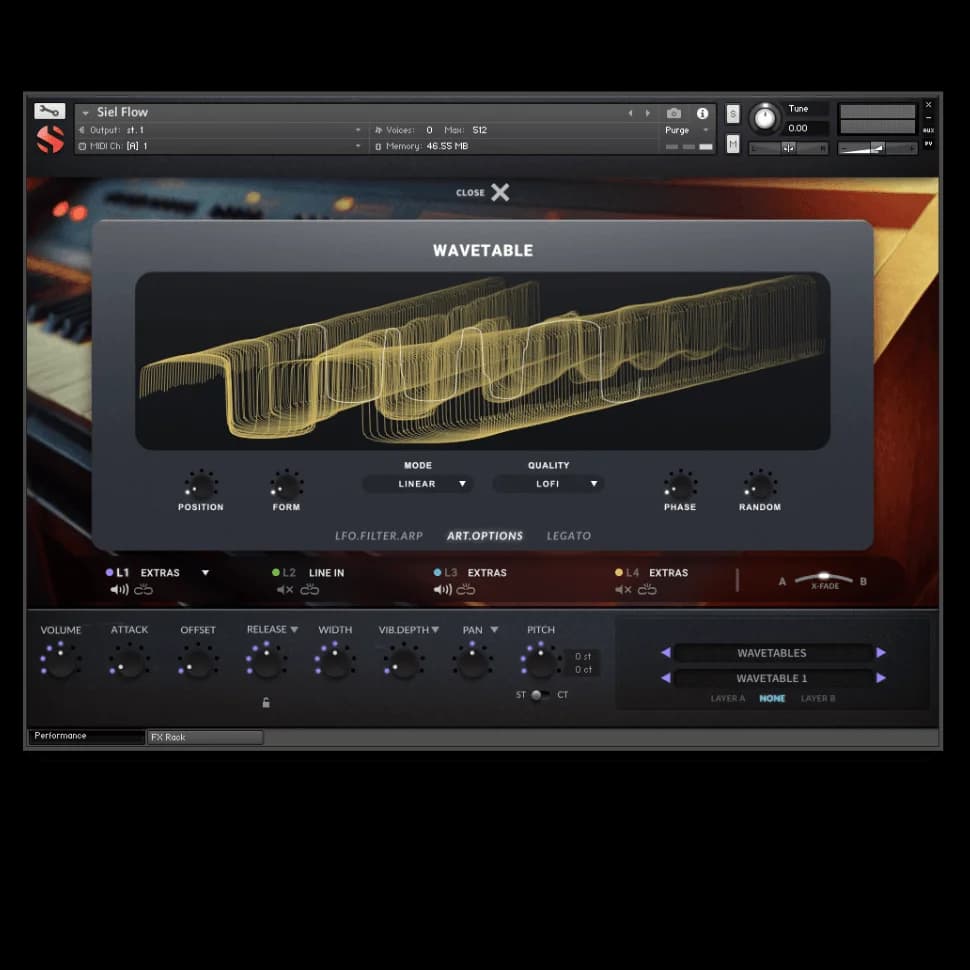Open the Quality dropdown showing LoFi
This screenshot has width=970, height=970.
548,484
